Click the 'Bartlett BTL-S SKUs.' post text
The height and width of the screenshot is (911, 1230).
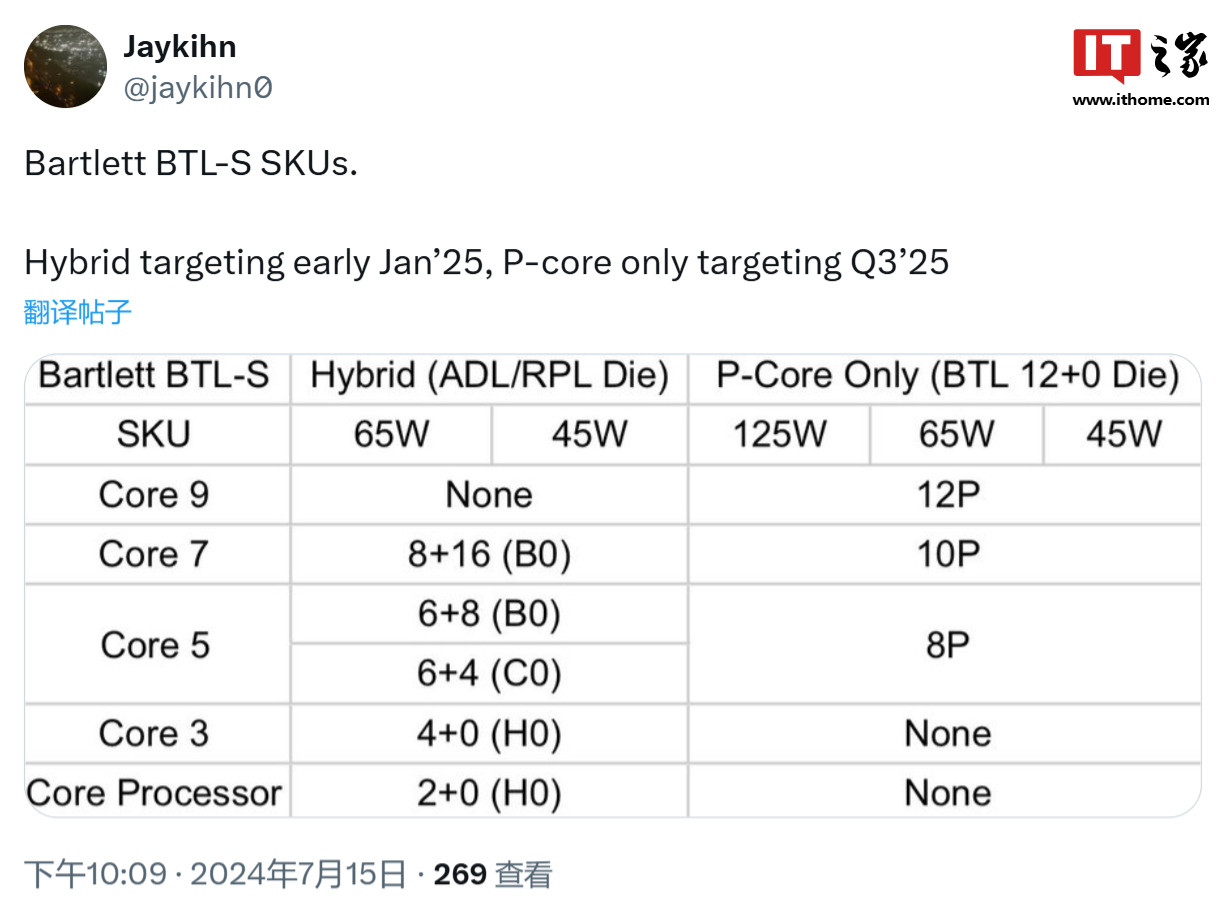[191, 163]
